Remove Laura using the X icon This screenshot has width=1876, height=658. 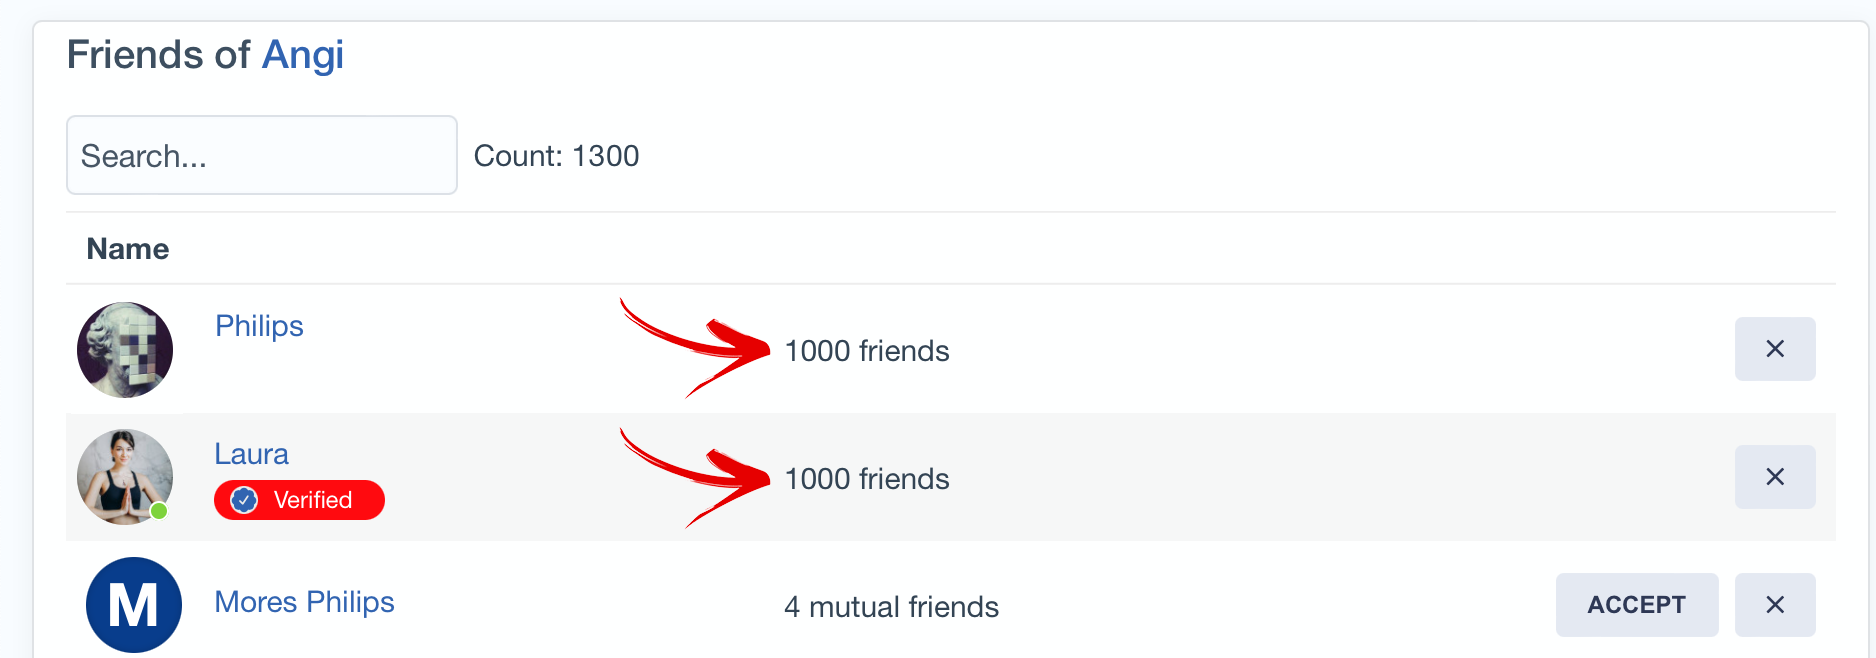tap(1774, 477)
